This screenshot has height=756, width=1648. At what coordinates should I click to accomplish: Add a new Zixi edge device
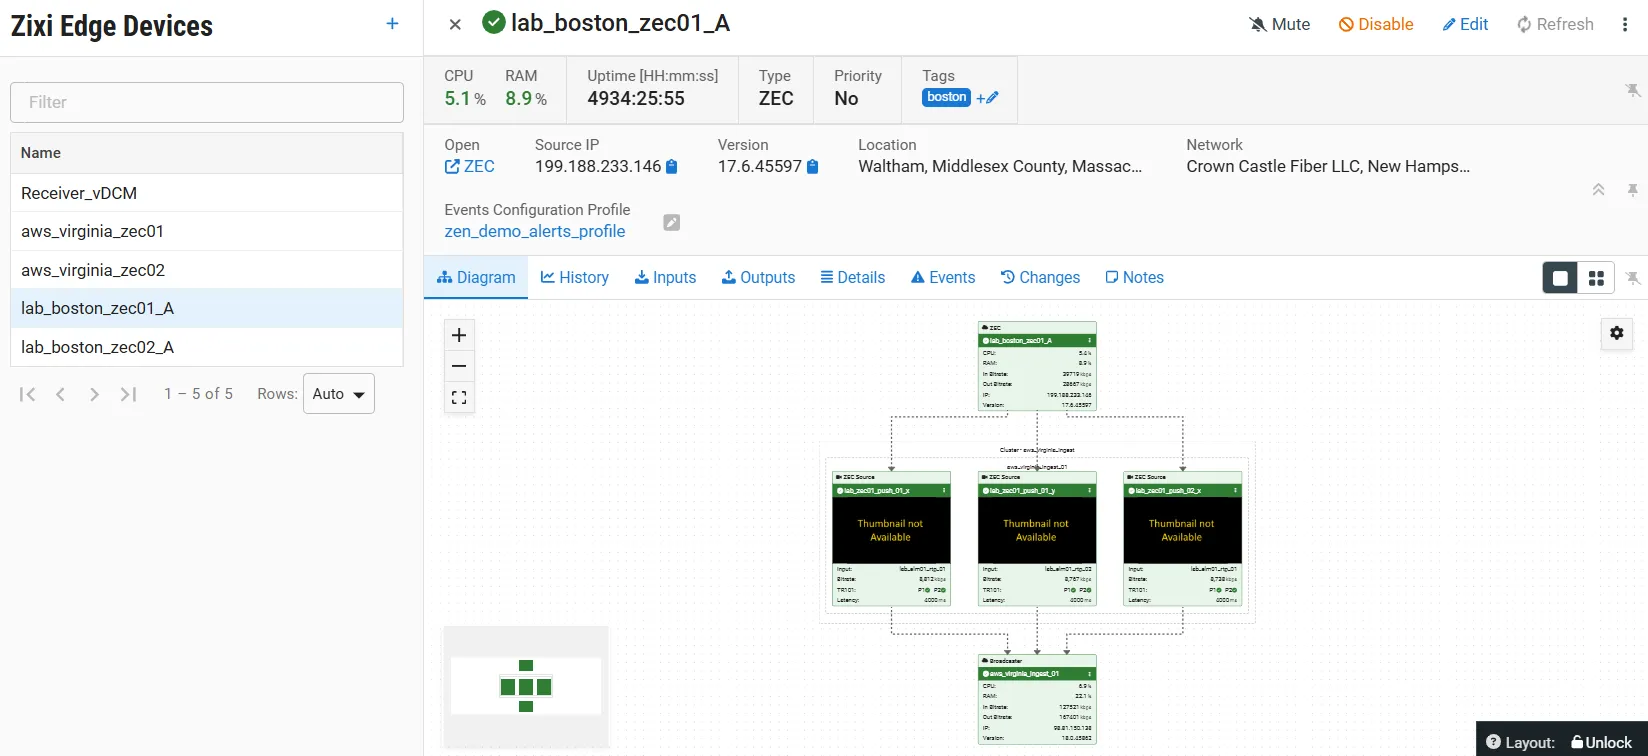click(392, 24)
